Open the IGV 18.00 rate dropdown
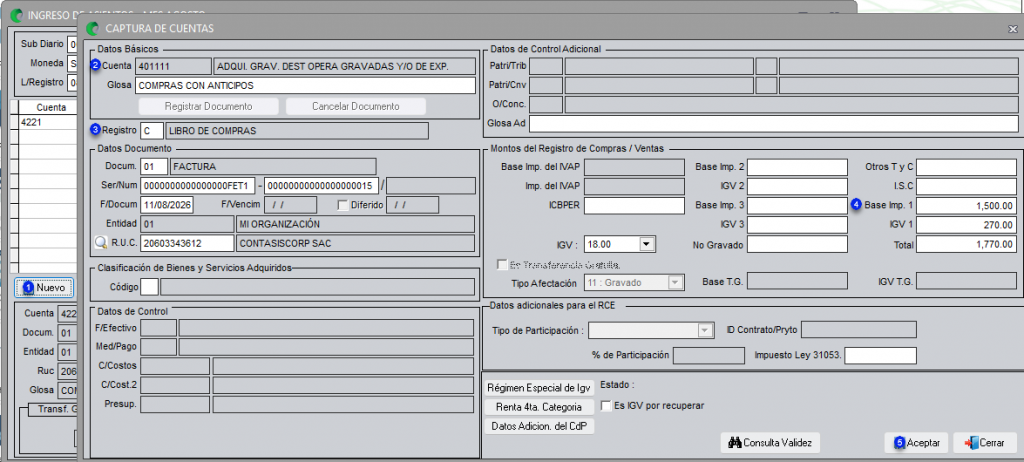Viewport: 1024px width, 462px height. tap(647, 244)
